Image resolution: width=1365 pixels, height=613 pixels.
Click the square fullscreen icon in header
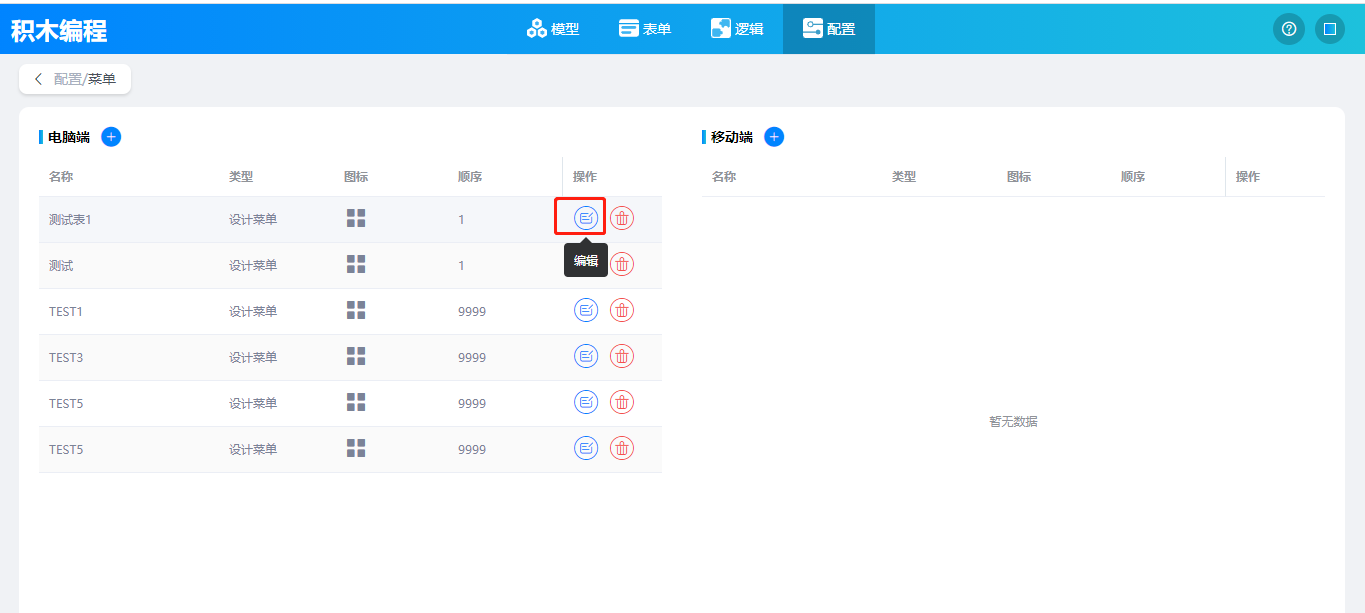pyautogui.click(x=1330, y=29)
